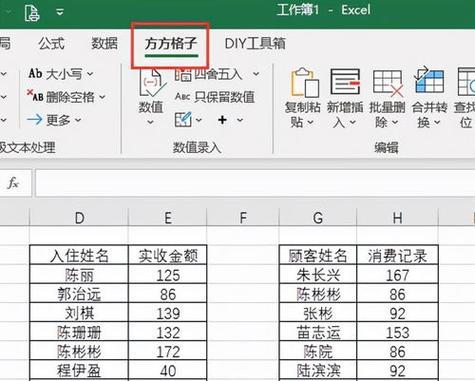This screenshot has height=381, width=475.
Task: Select column E header
Action: (168, 218)
